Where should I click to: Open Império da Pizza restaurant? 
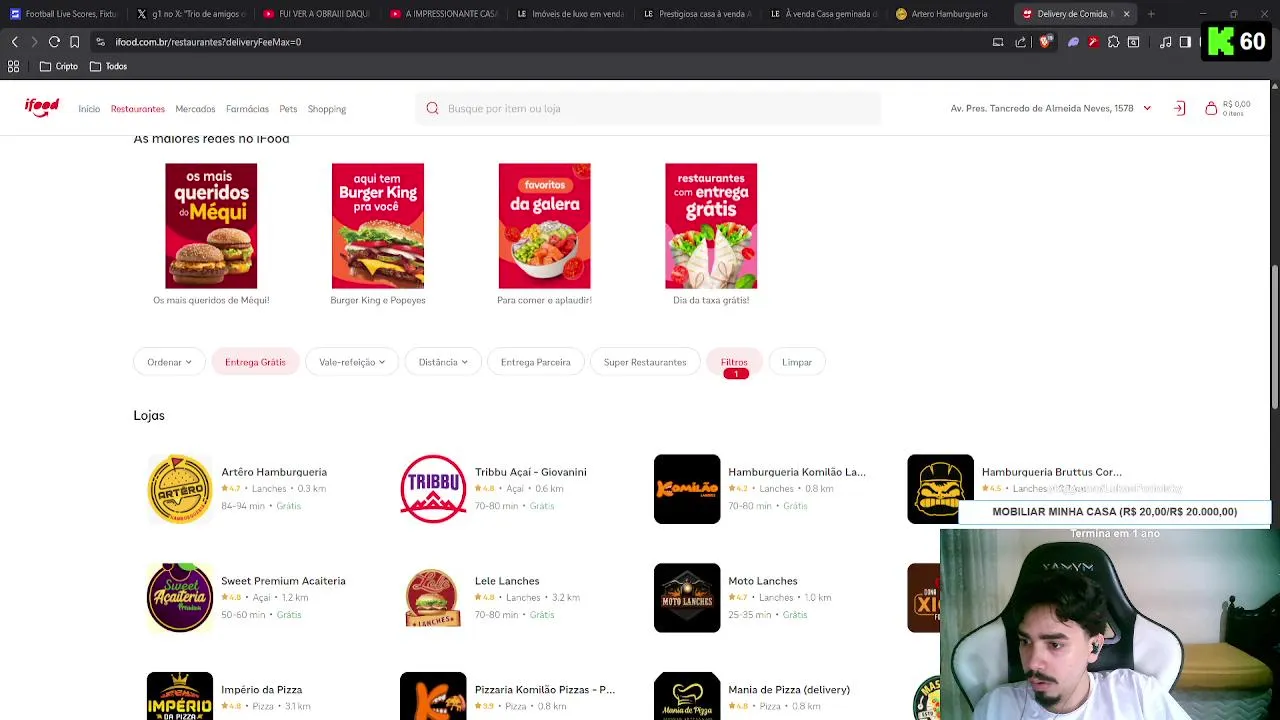coord(261,690)
